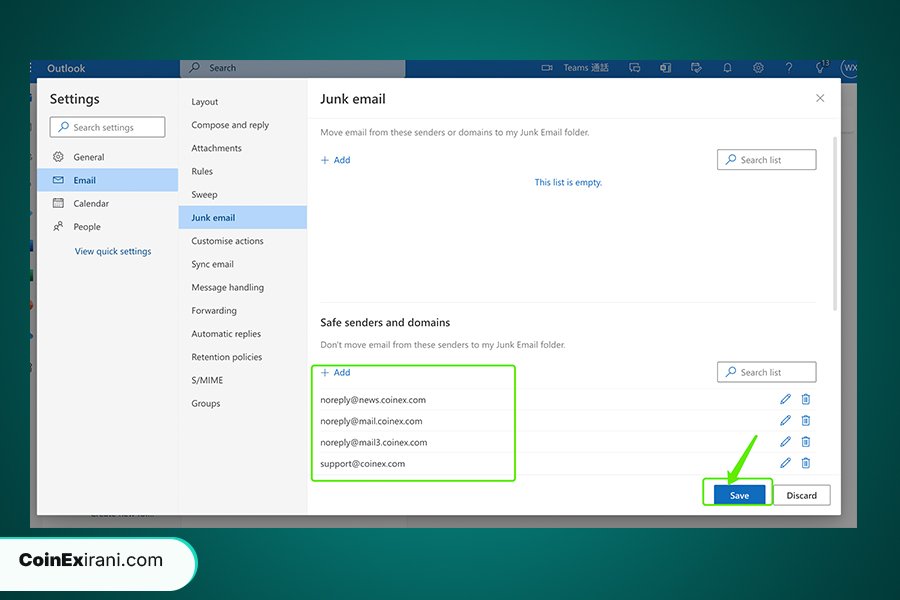Click the Outlook brand label in header
This screenshot has height=600, width=900.
(x=66, y=68)
